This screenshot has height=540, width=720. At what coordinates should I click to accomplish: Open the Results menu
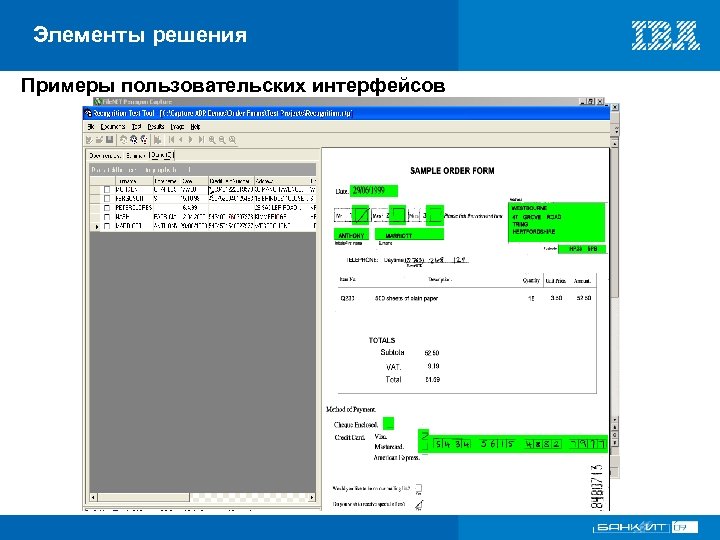tap(156, 127)
